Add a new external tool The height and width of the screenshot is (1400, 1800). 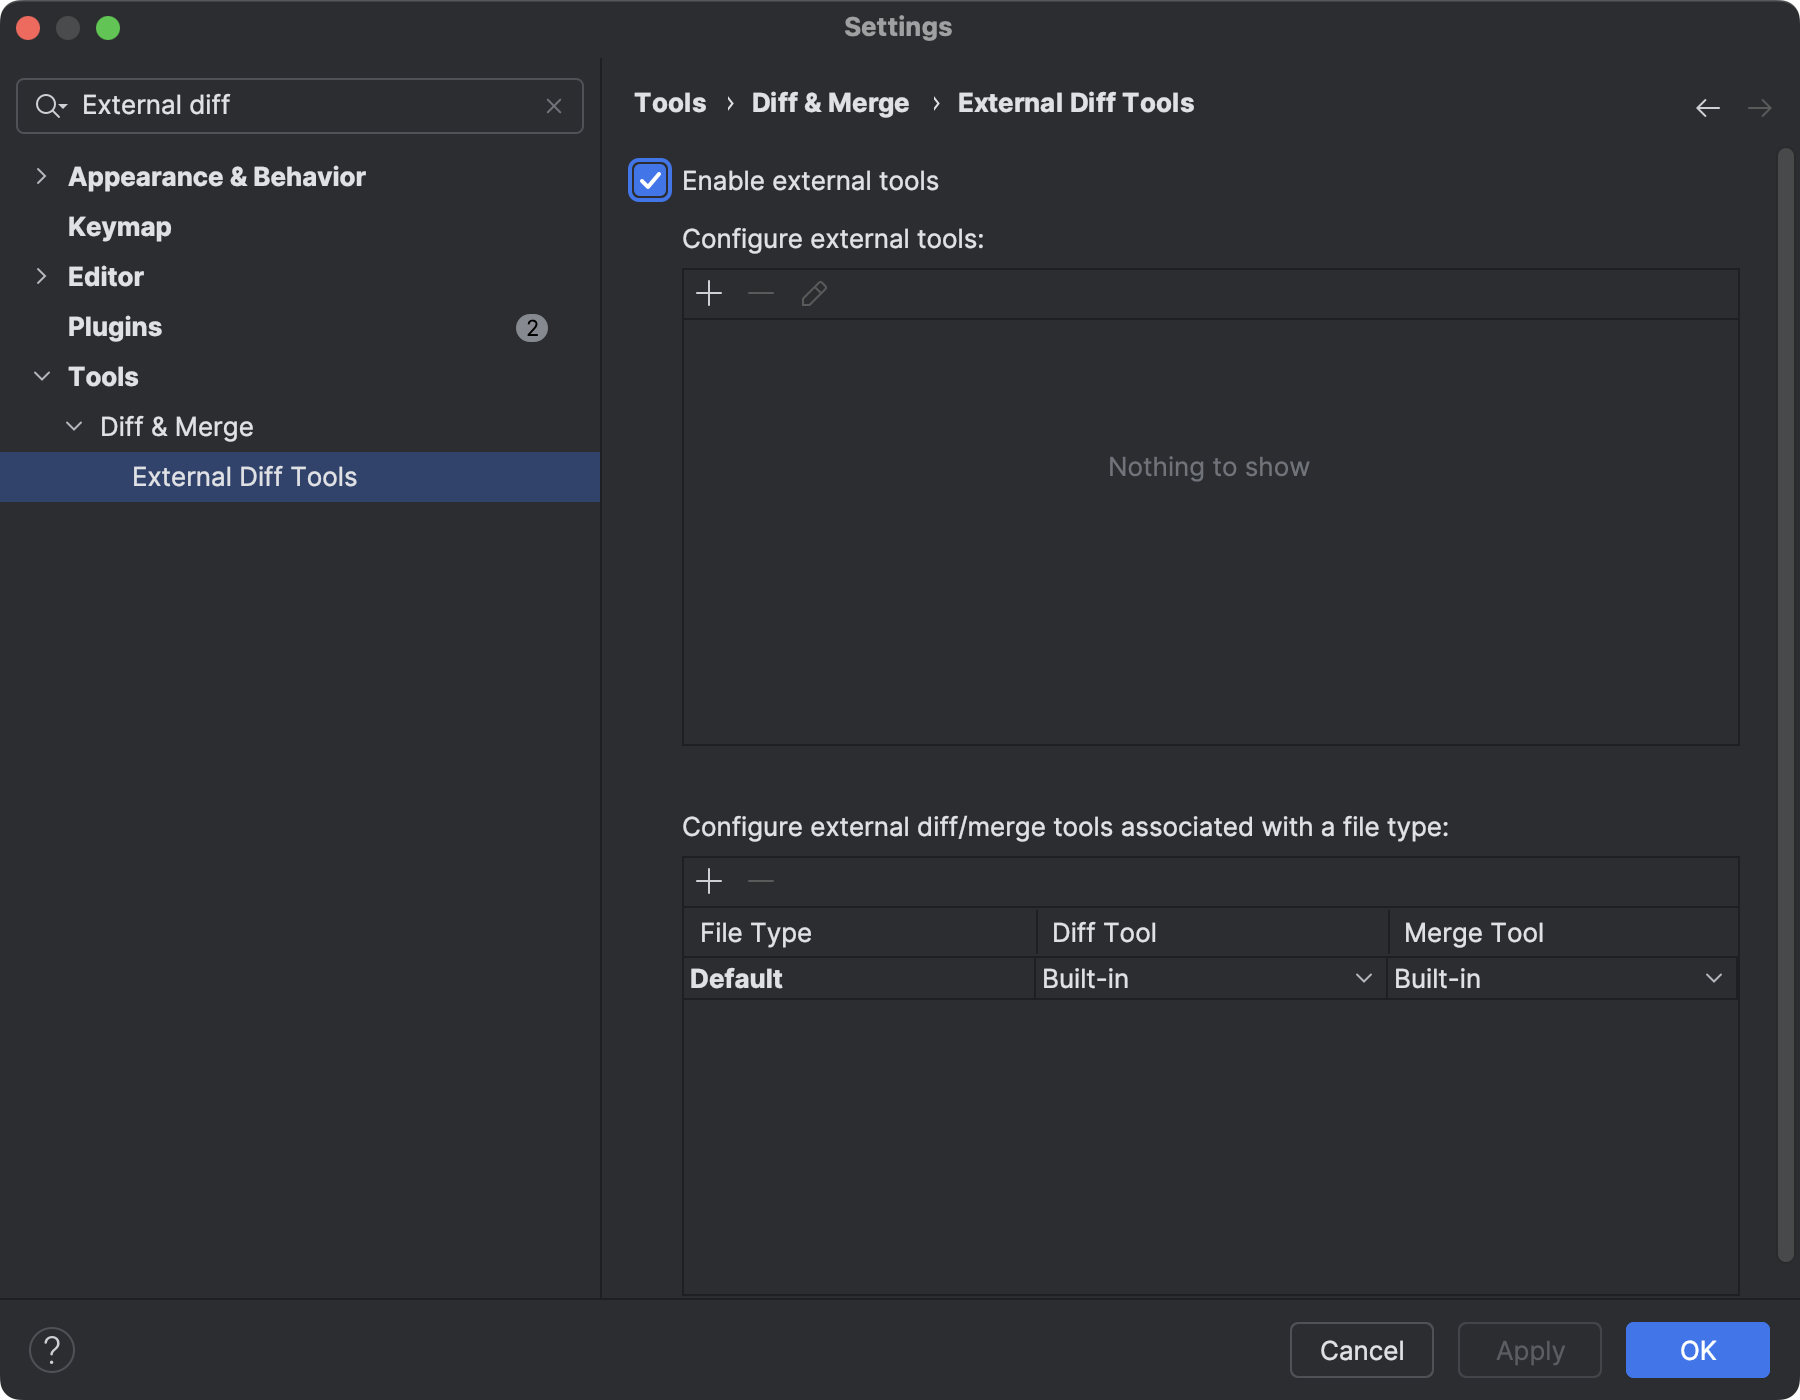pos(709,293)
